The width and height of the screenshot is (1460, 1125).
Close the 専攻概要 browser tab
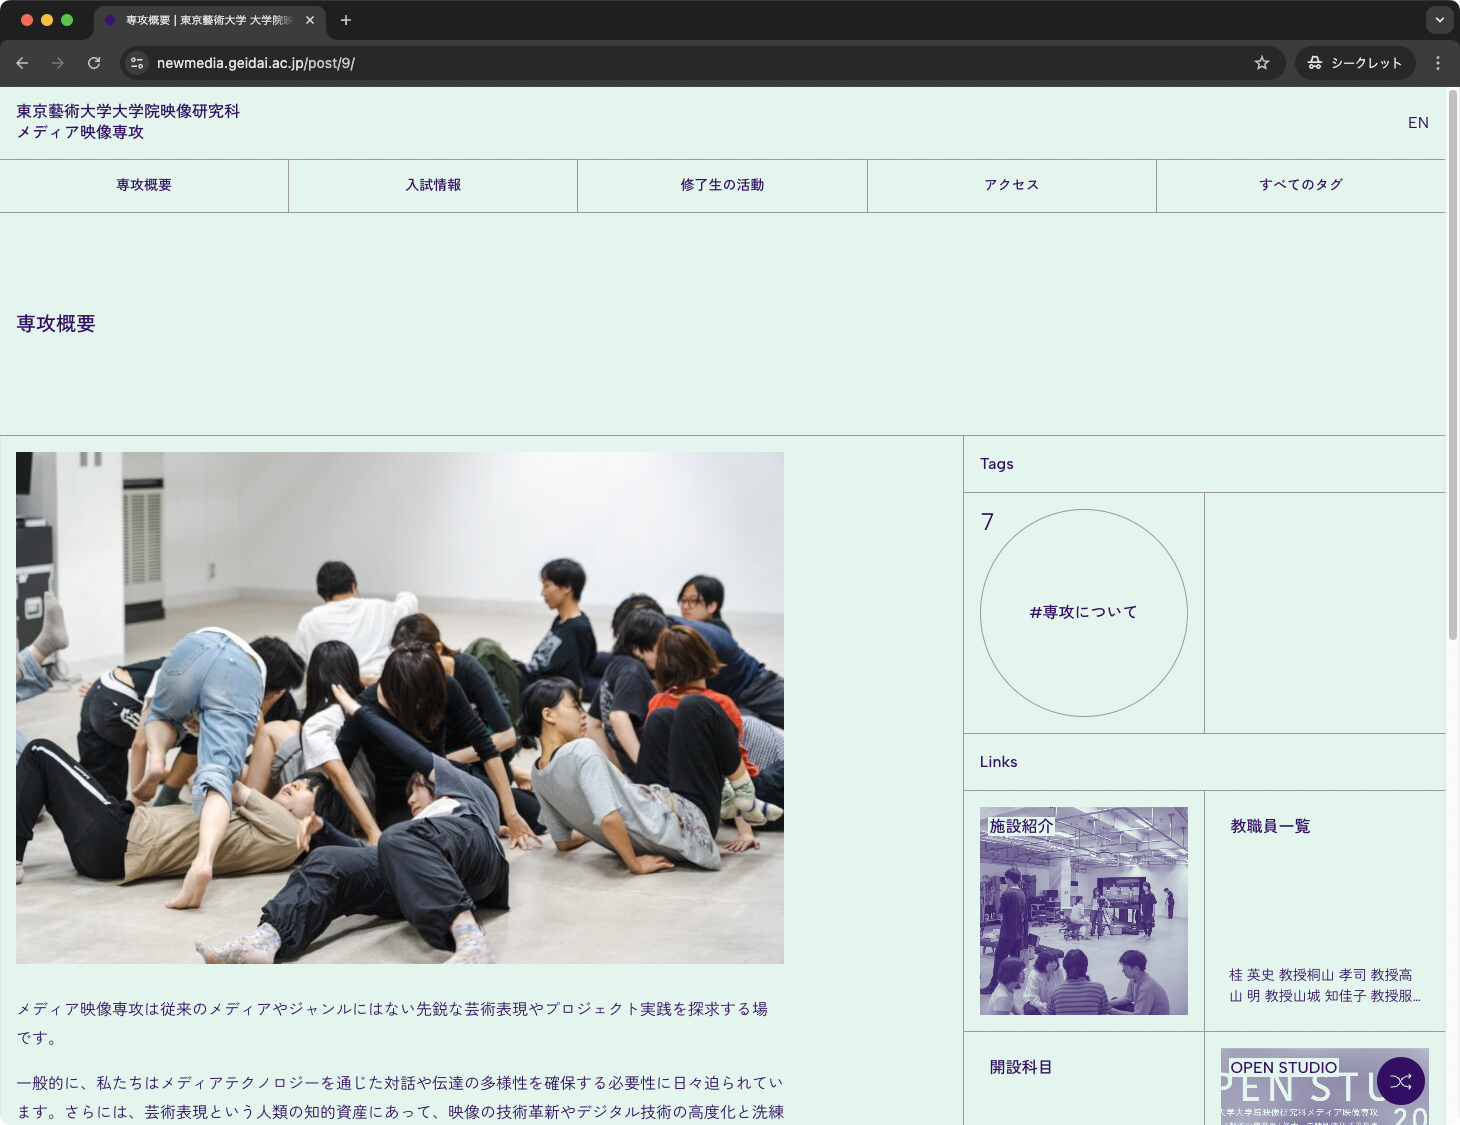pos(310,20)
